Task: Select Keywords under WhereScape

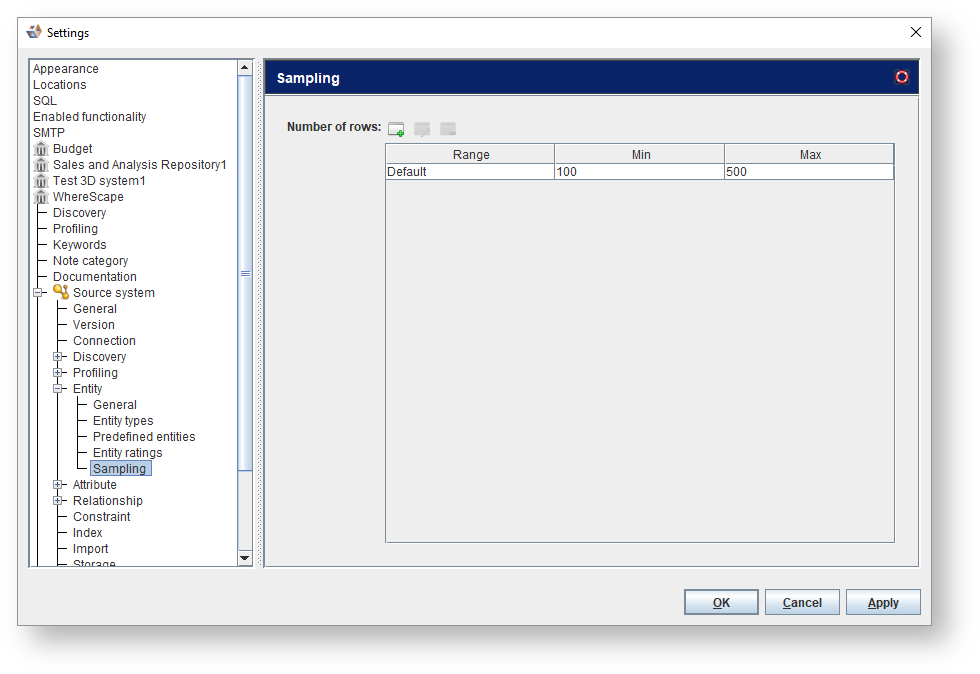Action: (x=79, y=244)
